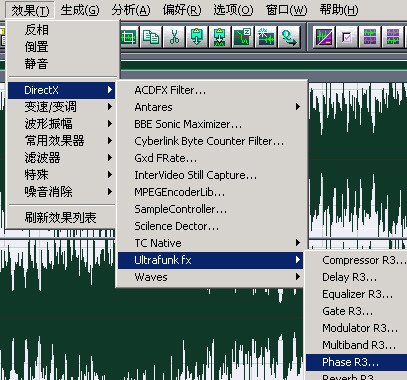Click the first purple multi-waveform toolbar icon

coord(370,37)
